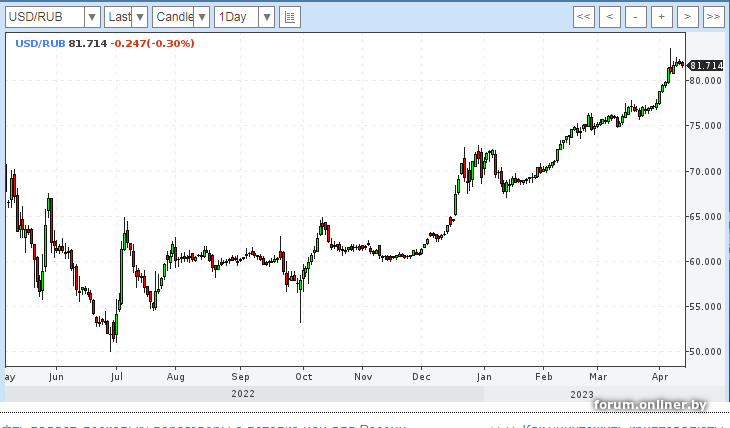Zoom out chart with minus button
This screenshot has height=428, width=730.
tap(635, 17)
